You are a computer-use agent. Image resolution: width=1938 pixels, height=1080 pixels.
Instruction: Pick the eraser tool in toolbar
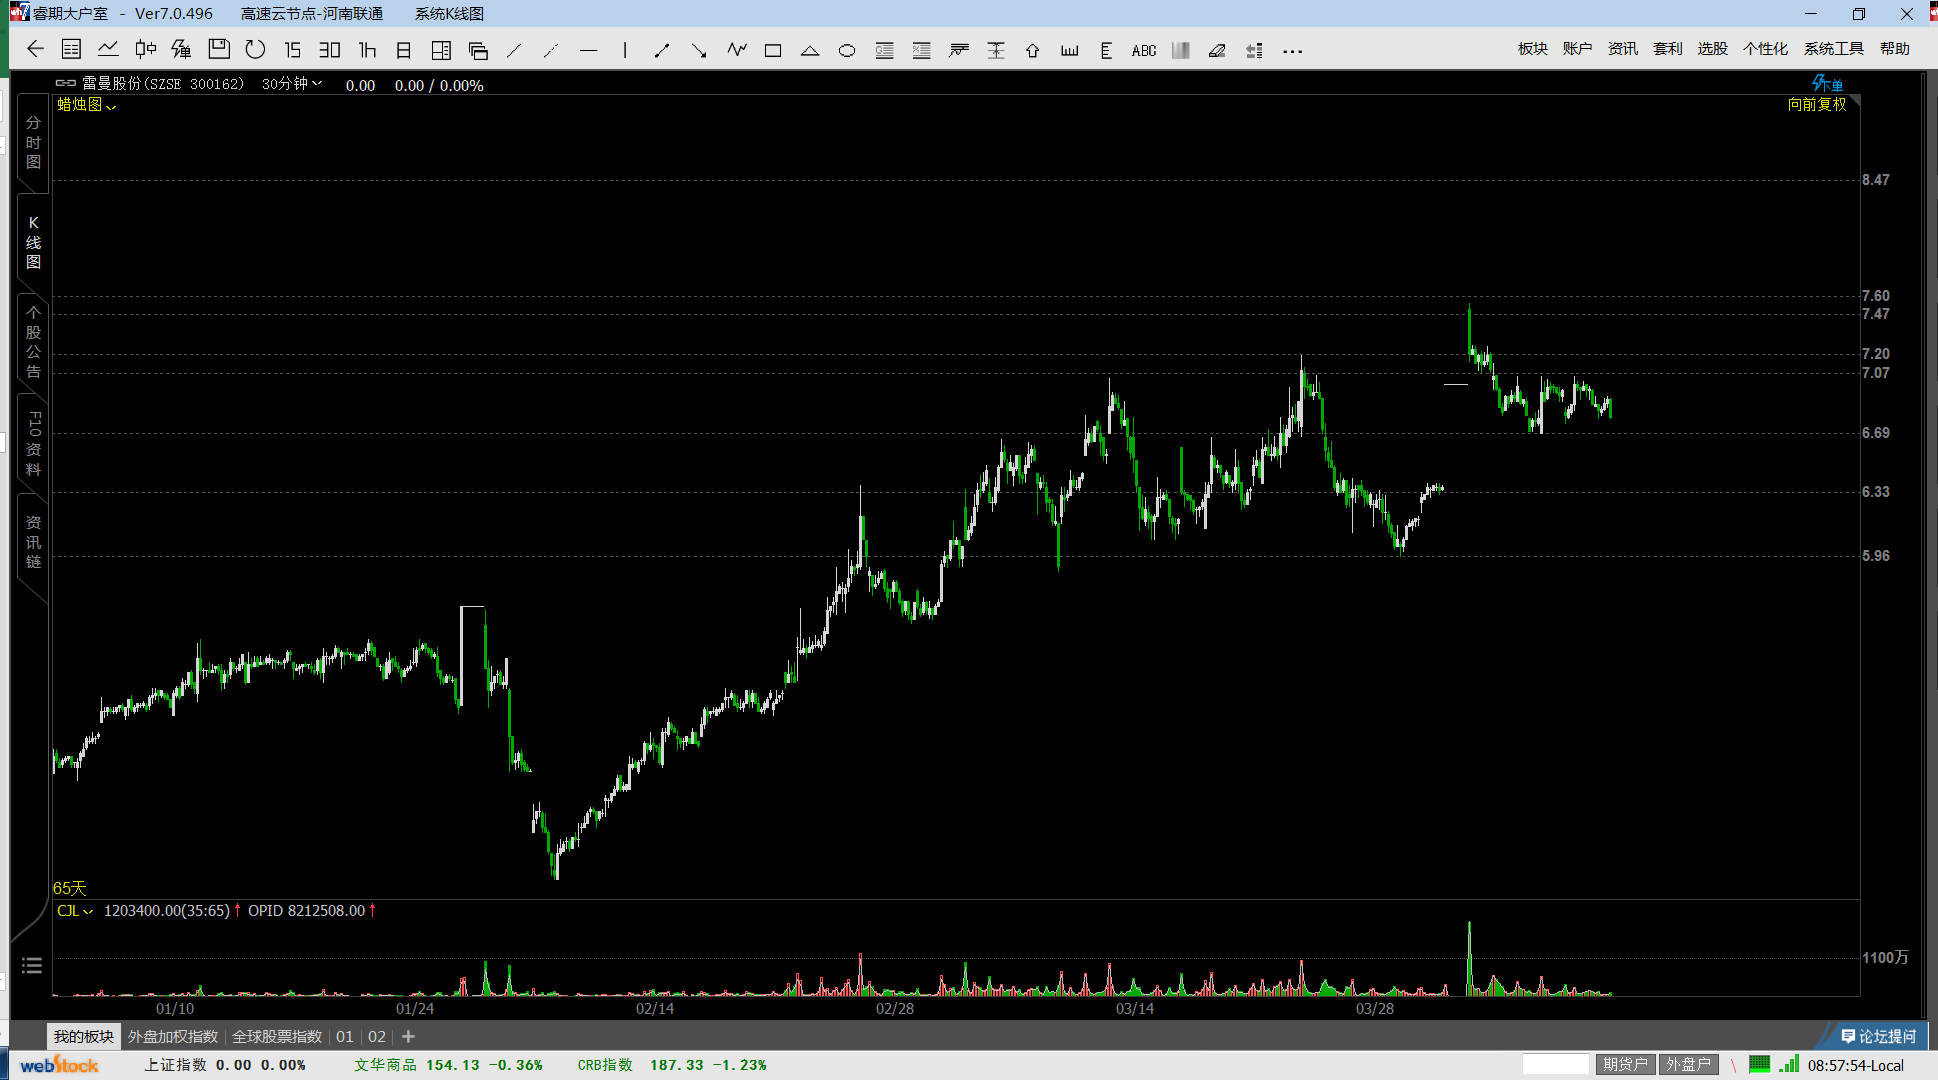pos(1217,51)
